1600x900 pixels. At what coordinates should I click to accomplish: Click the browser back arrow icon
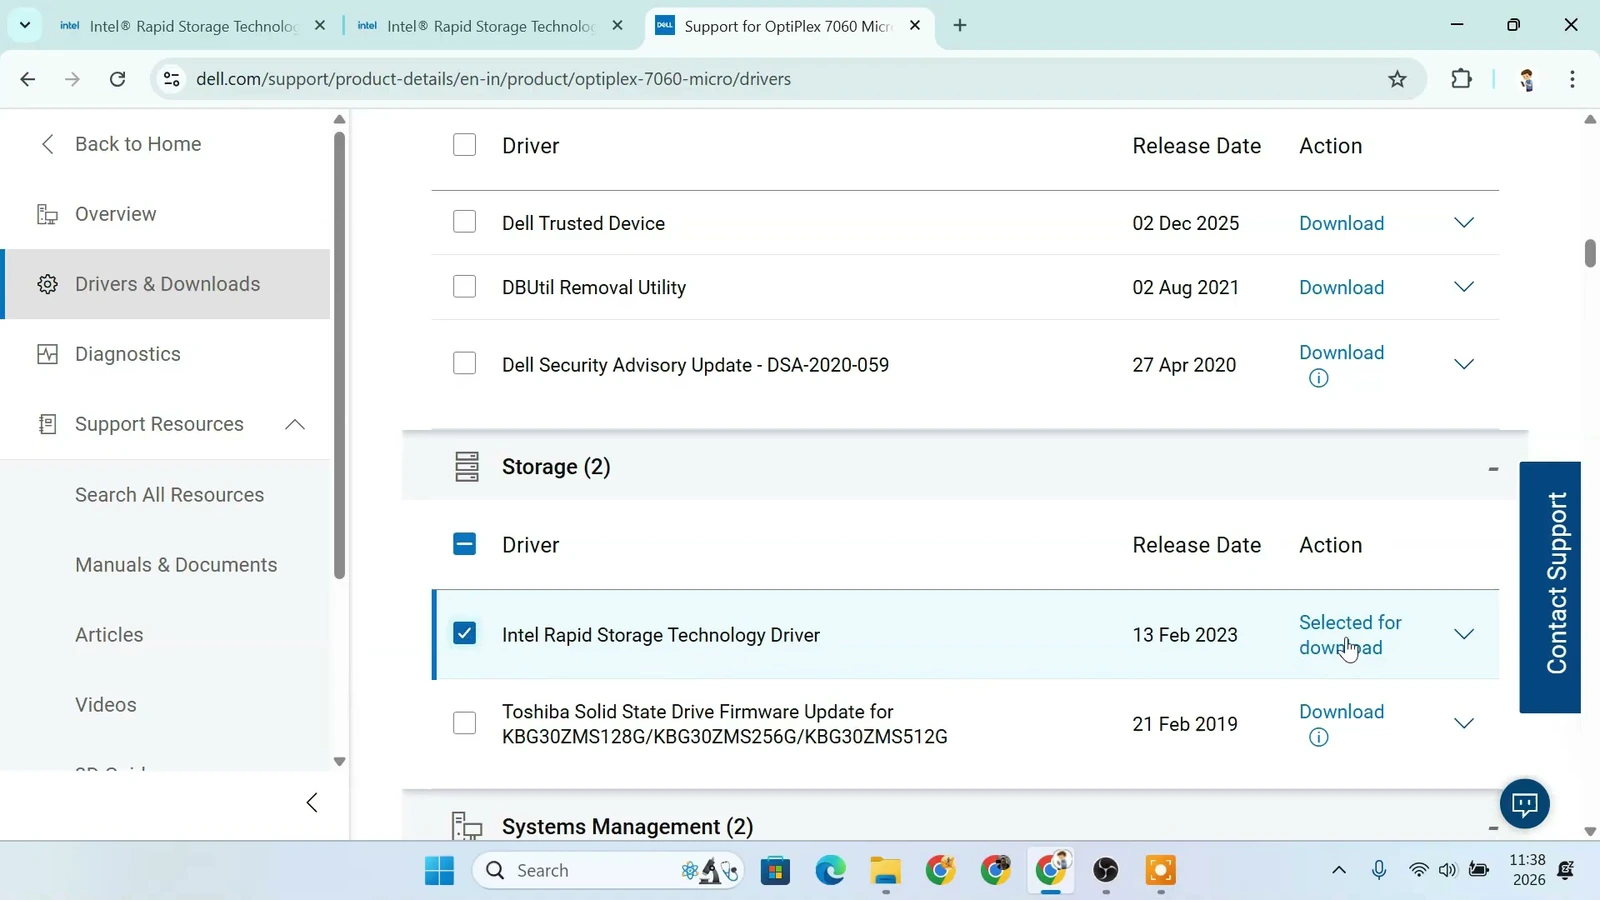coord(28,79)
